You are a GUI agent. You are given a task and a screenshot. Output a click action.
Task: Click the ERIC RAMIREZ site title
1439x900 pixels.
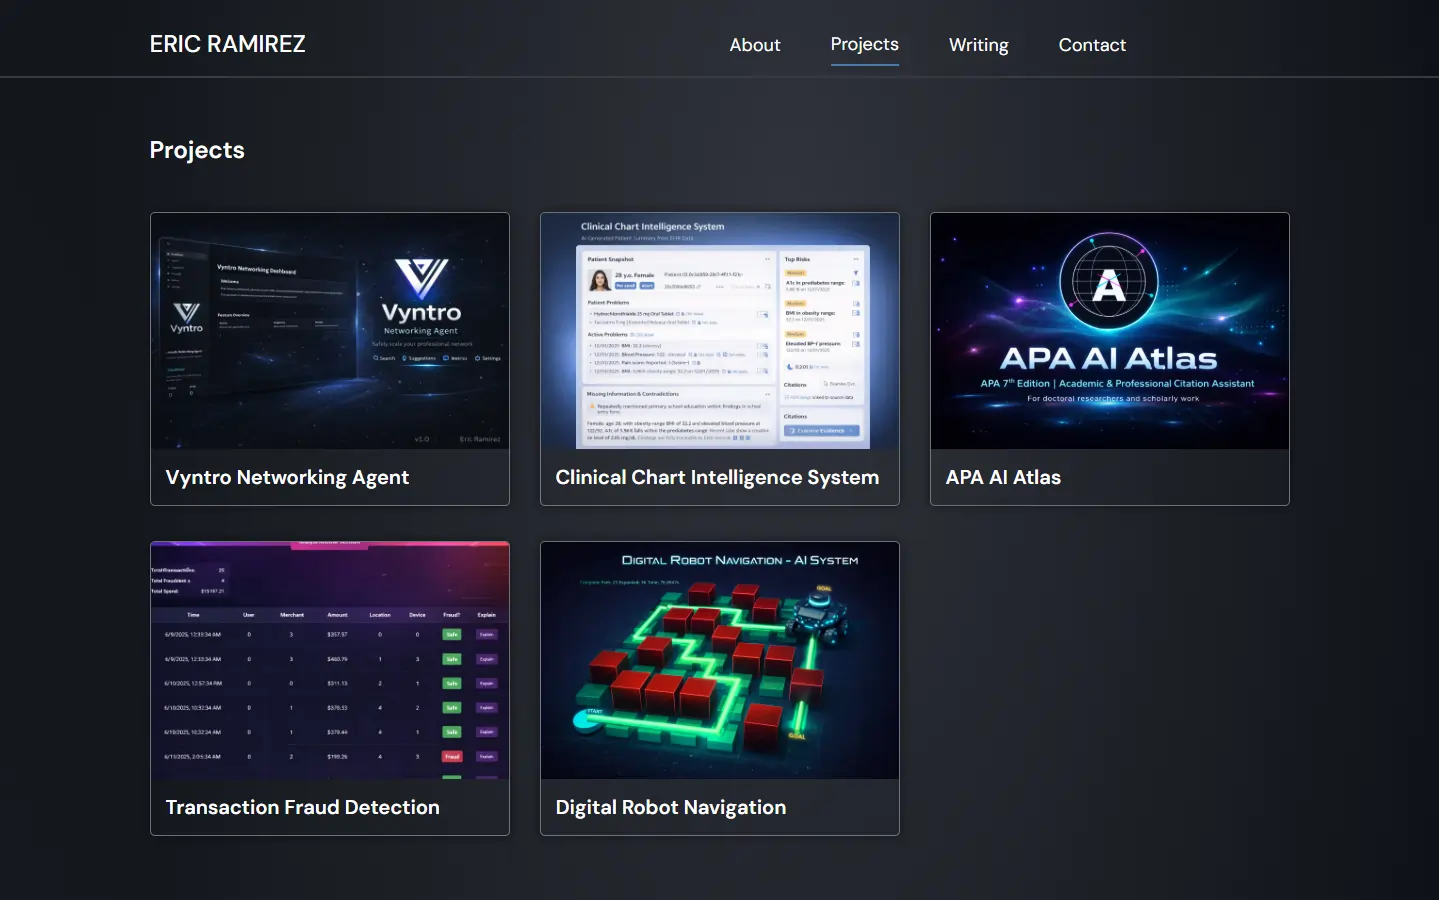(227, 44)
